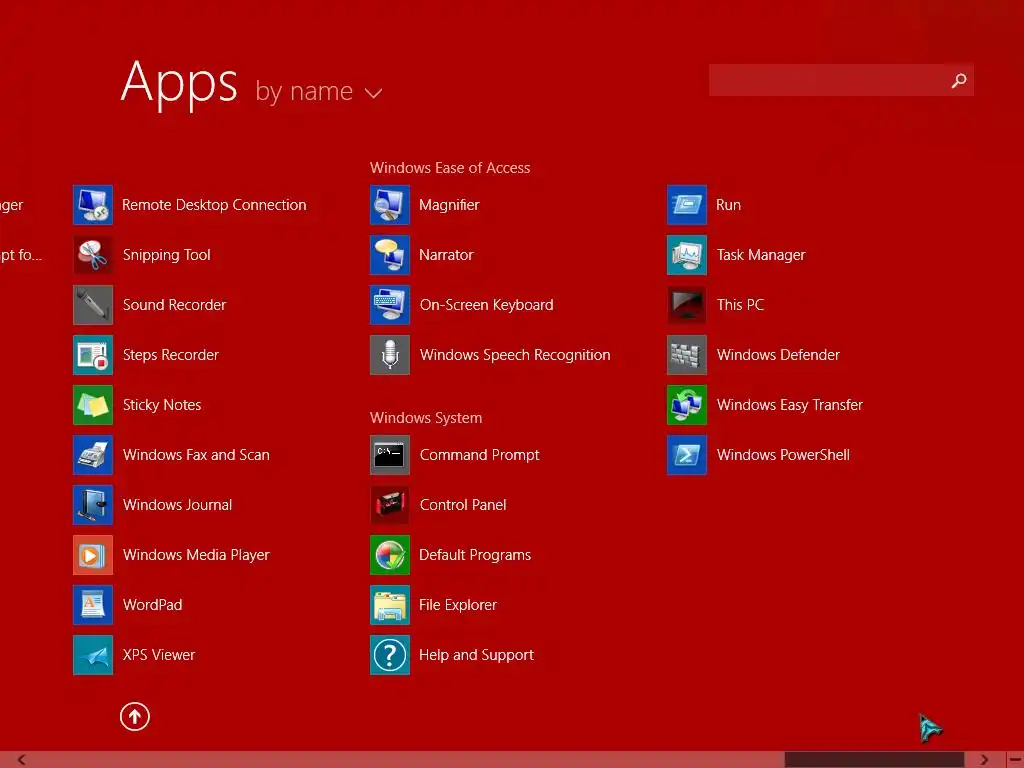
Task: Click the scrollbar right arrow
Action: click(x=984, y=760)
